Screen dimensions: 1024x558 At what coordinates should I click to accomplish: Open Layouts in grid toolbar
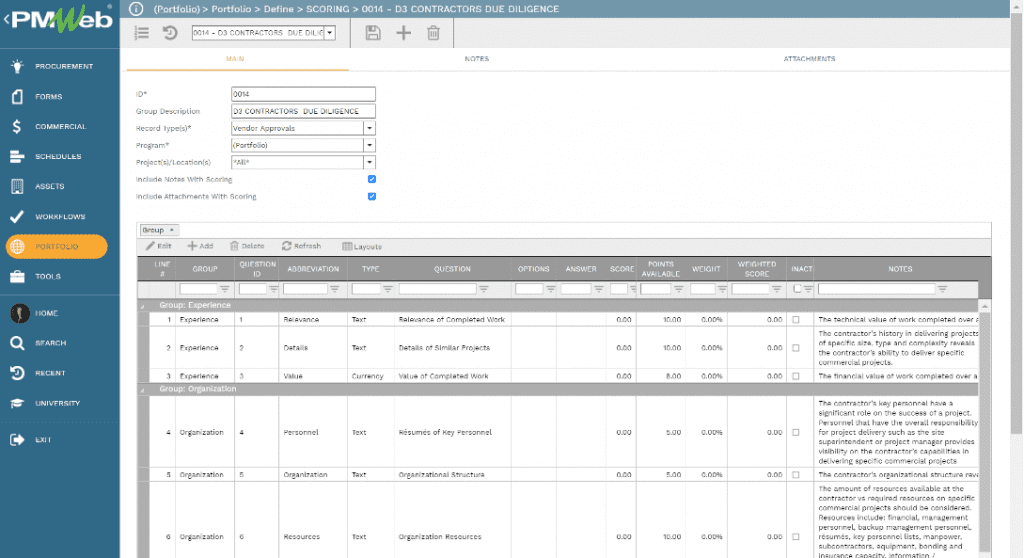pyautogui.click(x=362, y=246)
